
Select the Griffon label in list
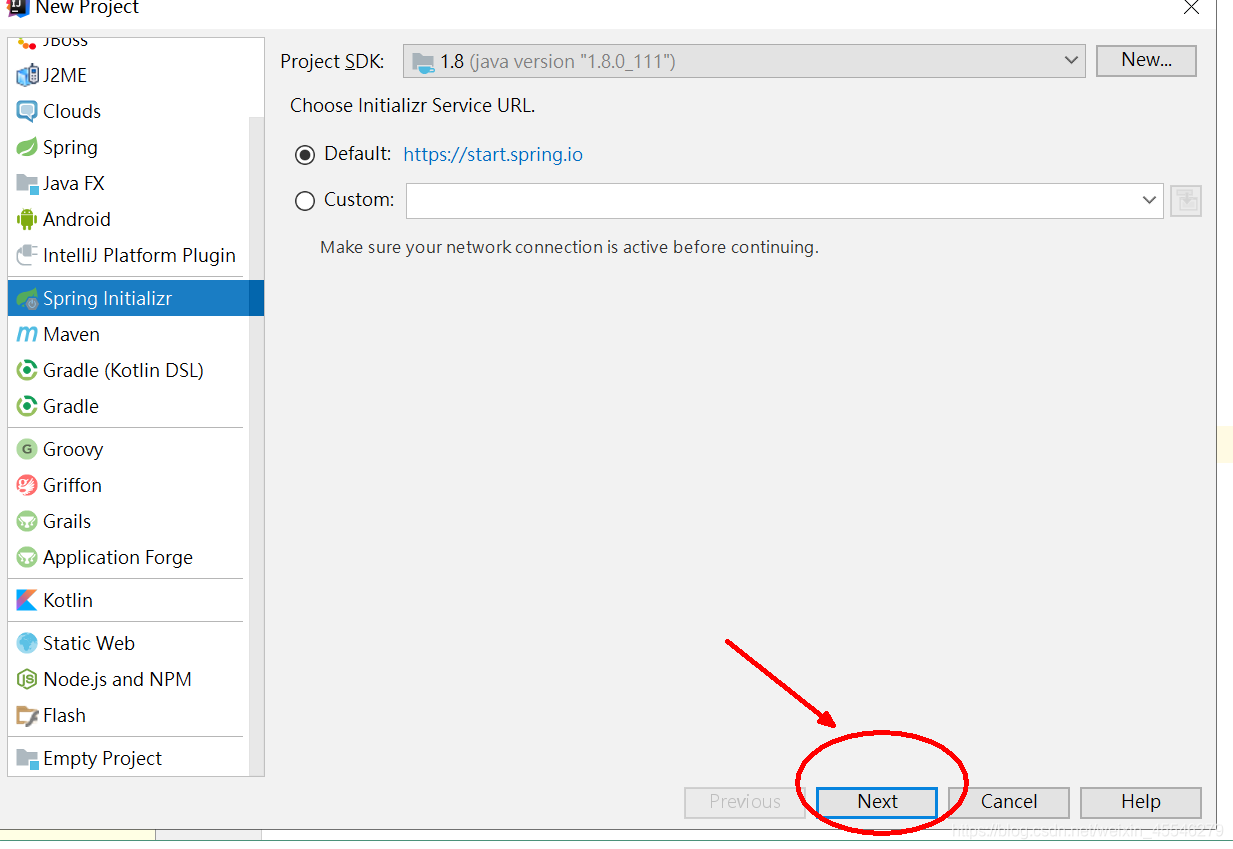tap(72, 485)
